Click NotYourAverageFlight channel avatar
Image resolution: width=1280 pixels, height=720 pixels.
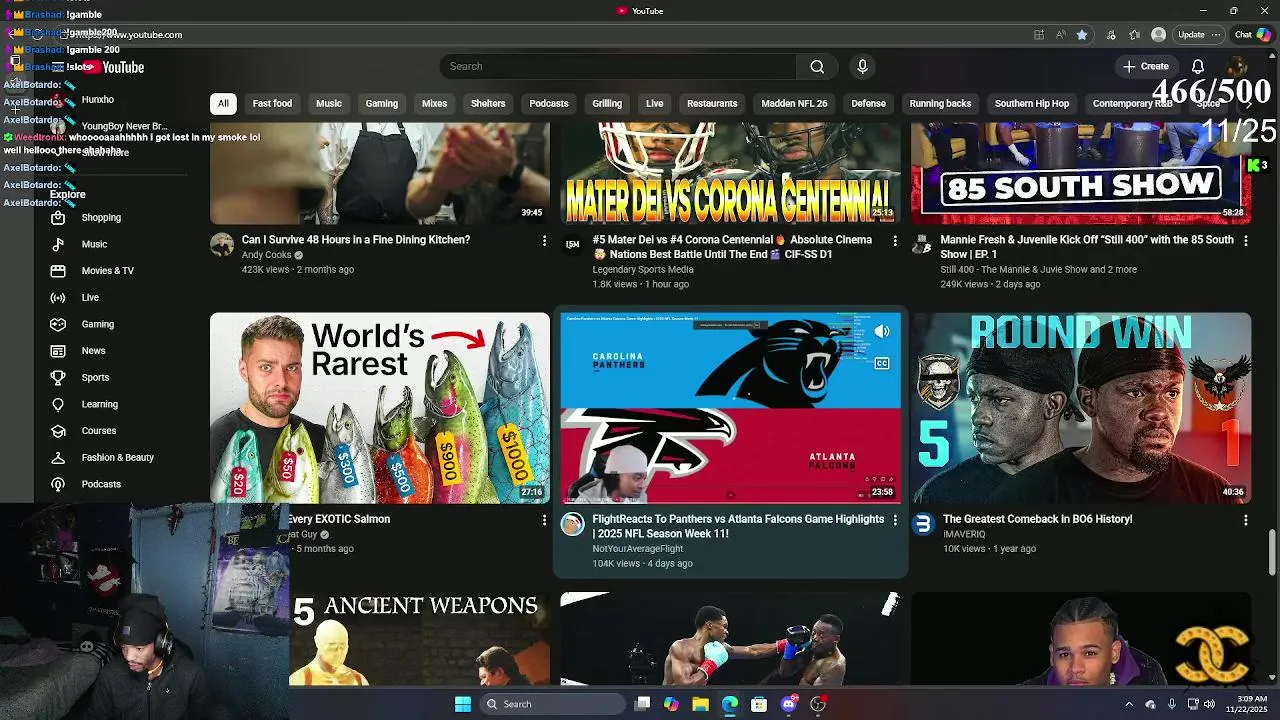pos(572,524)
